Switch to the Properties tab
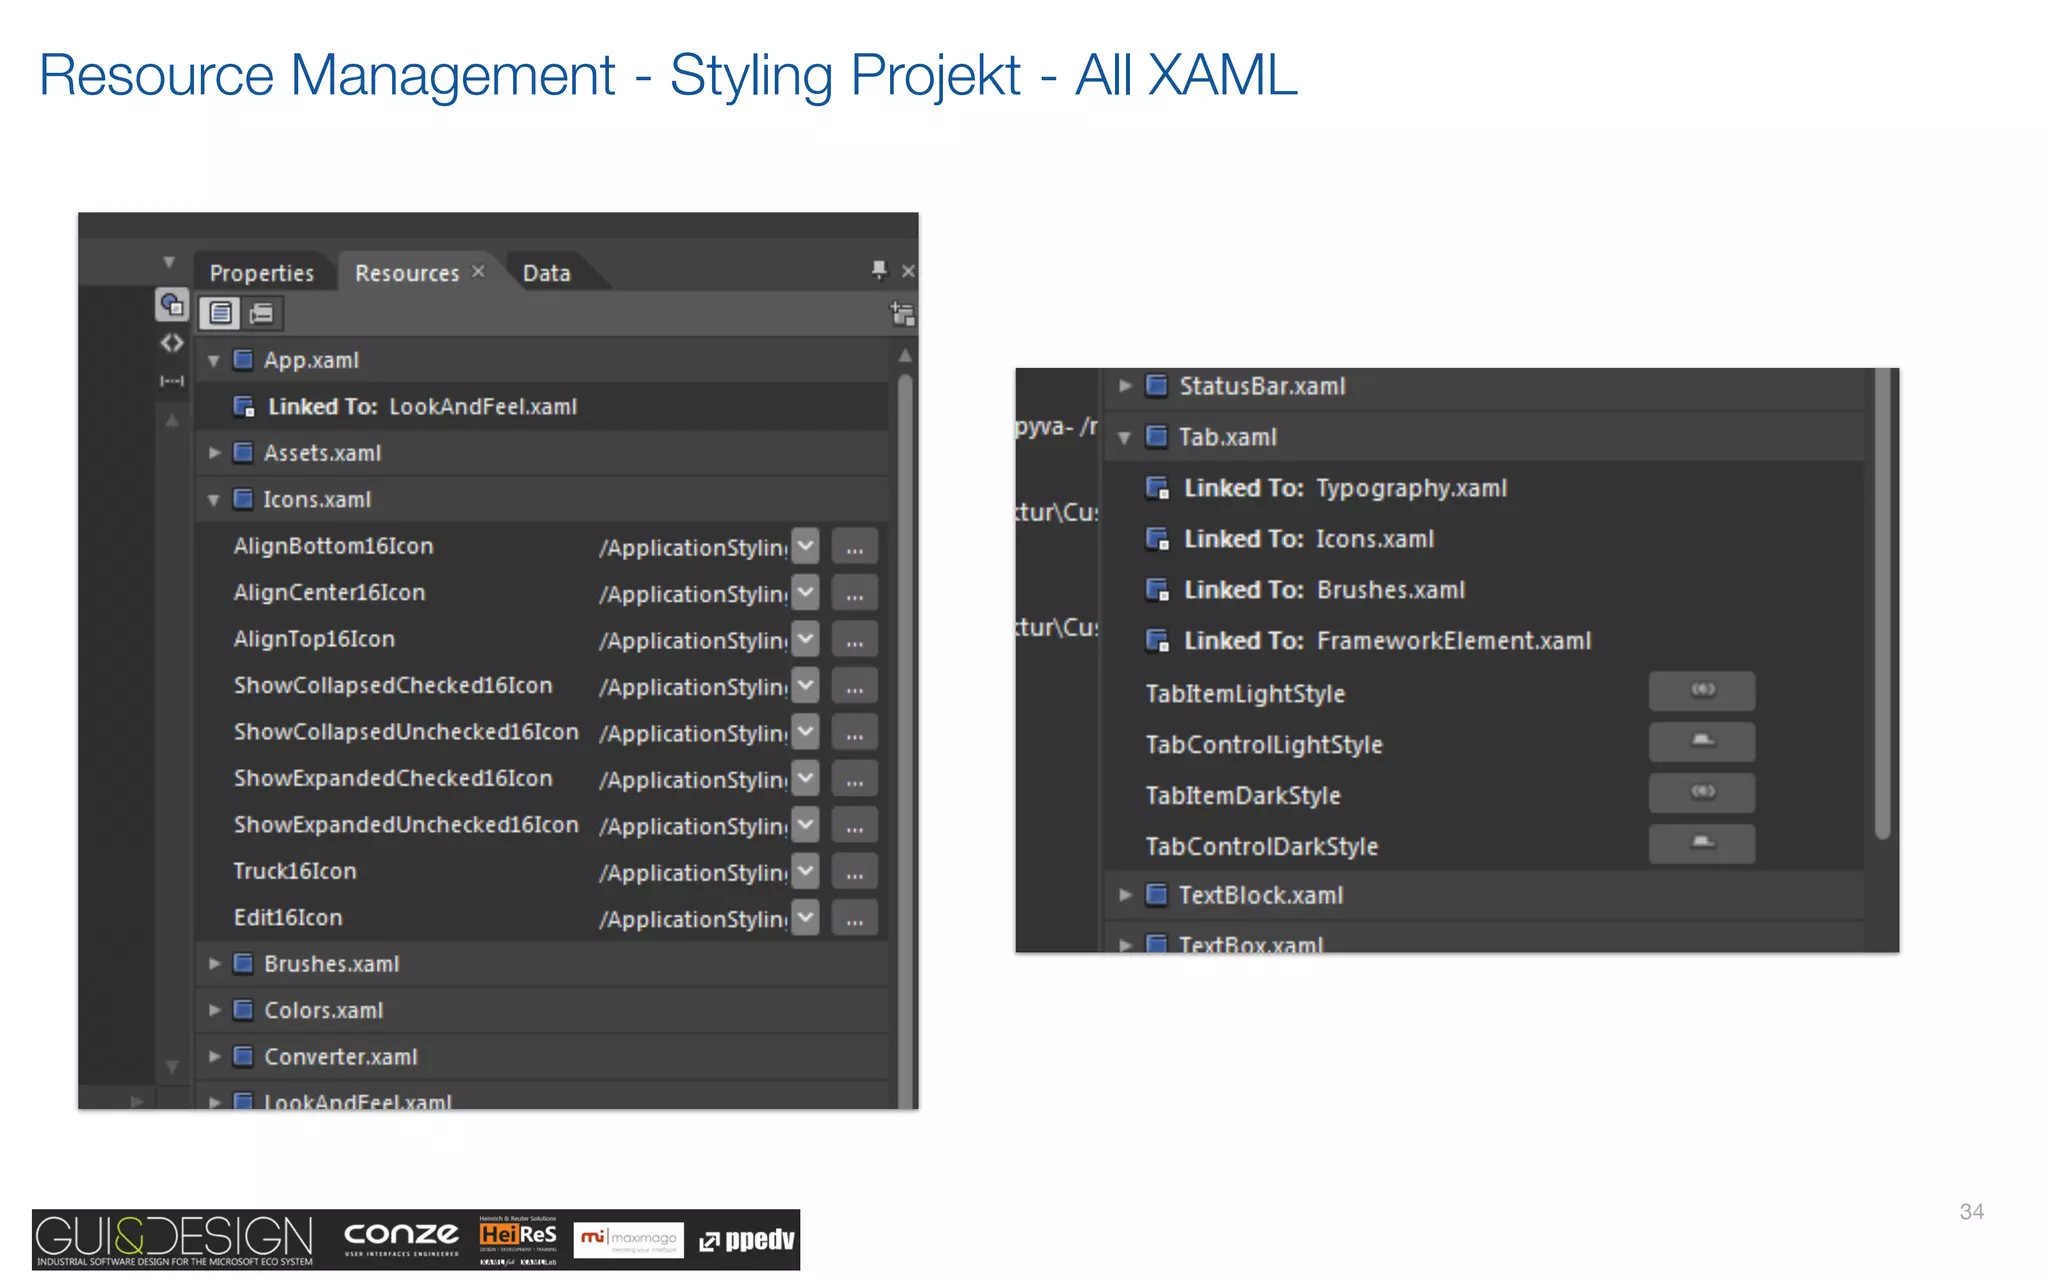This screenshot has width=2048, height=1280. (261, 273)
